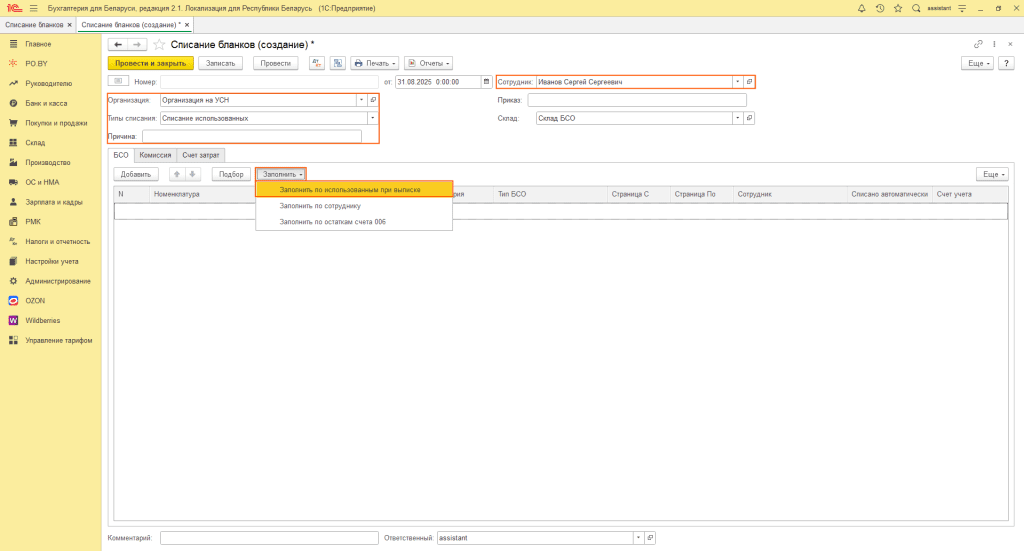The image size is (1024, 551).
Task: Move row up arrow
Action: tap(176, 174)
